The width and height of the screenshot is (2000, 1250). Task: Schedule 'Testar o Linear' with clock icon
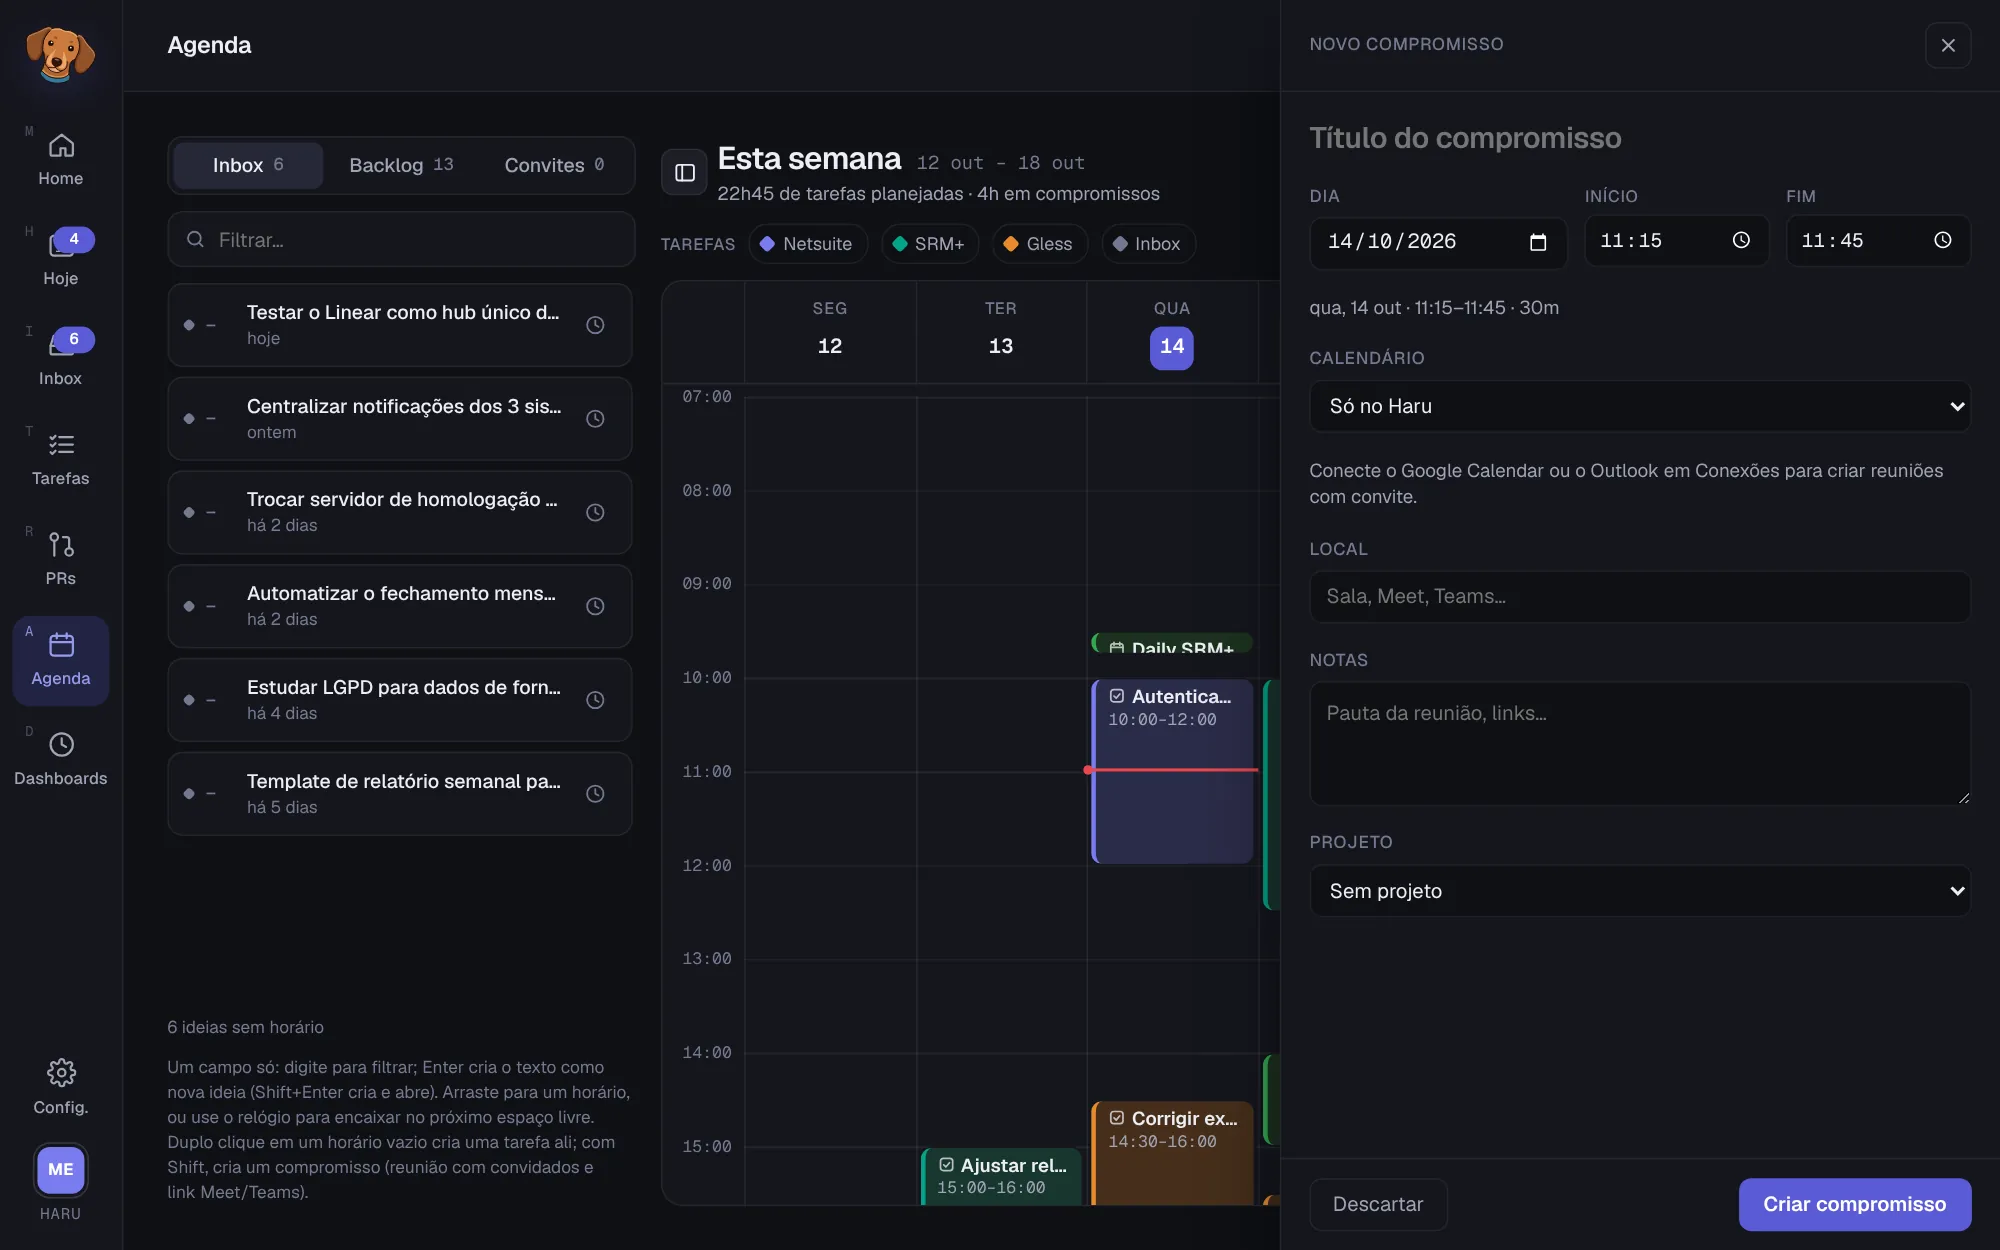[x=595, y=325]
